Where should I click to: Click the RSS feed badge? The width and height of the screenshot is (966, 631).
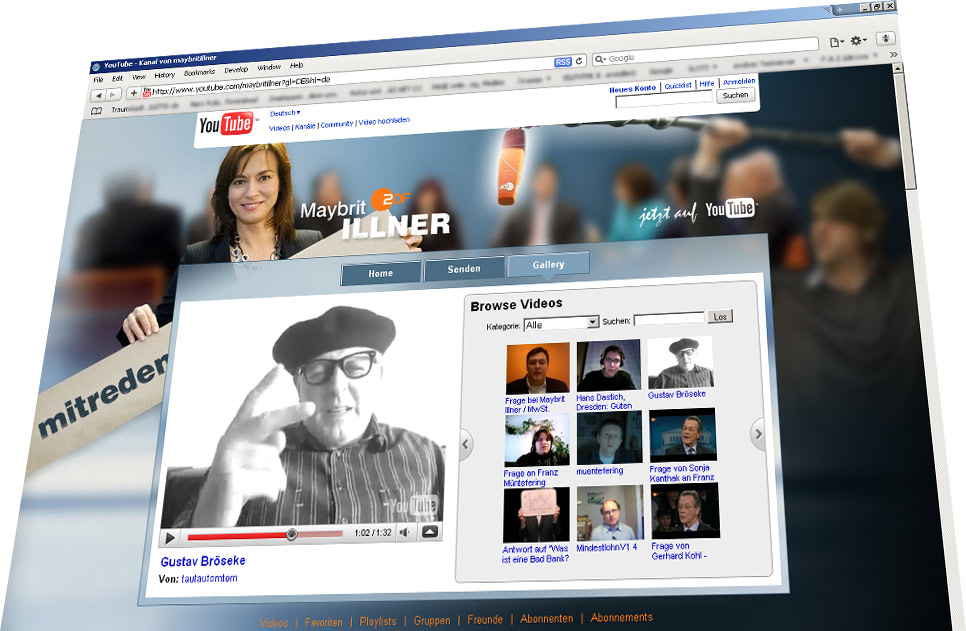pos(563,62)
